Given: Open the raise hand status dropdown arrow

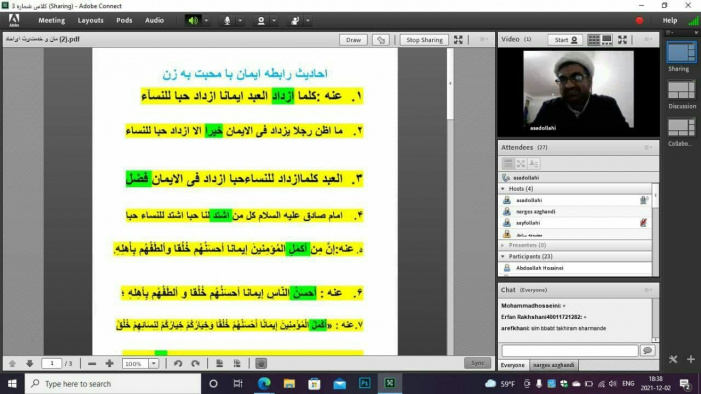Looking at the screenshot, I should [308, 21].
